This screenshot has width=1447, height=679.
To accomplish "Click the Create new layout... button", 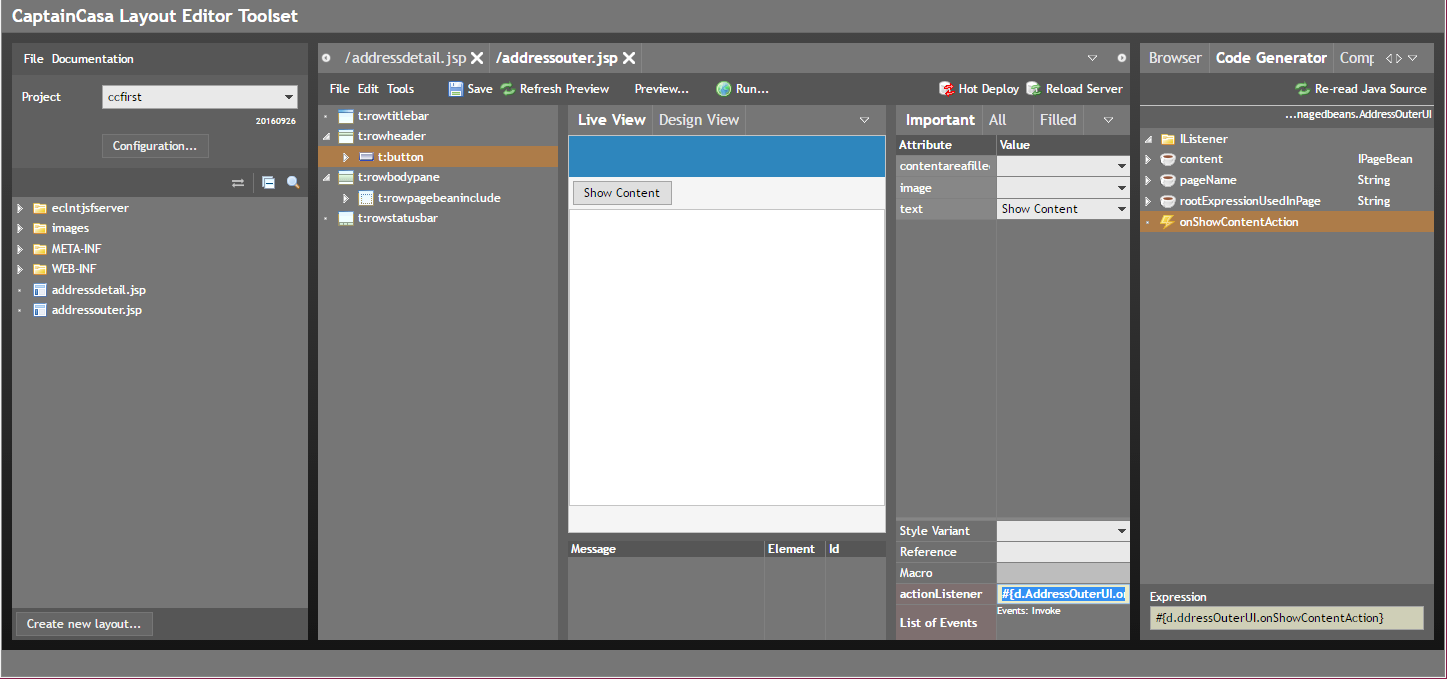I will (x=84, y=624).
